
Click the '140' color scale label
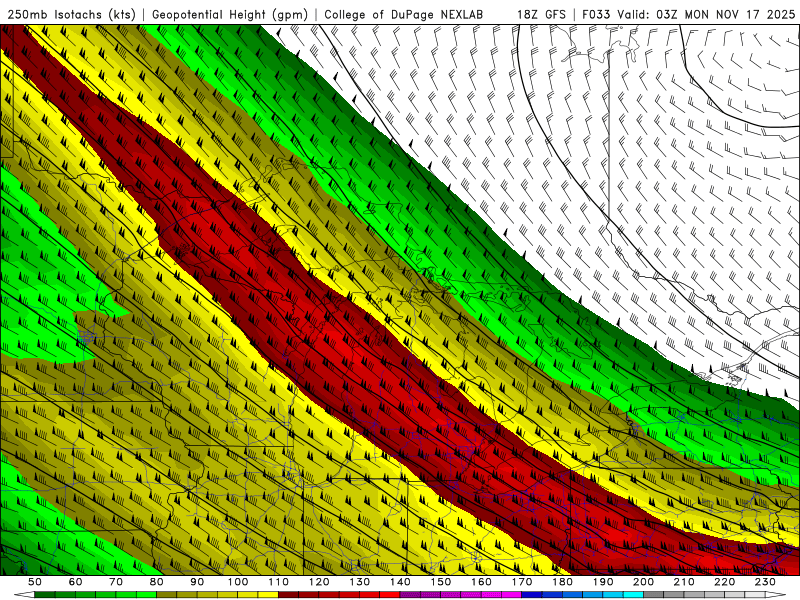coord(400,582)
